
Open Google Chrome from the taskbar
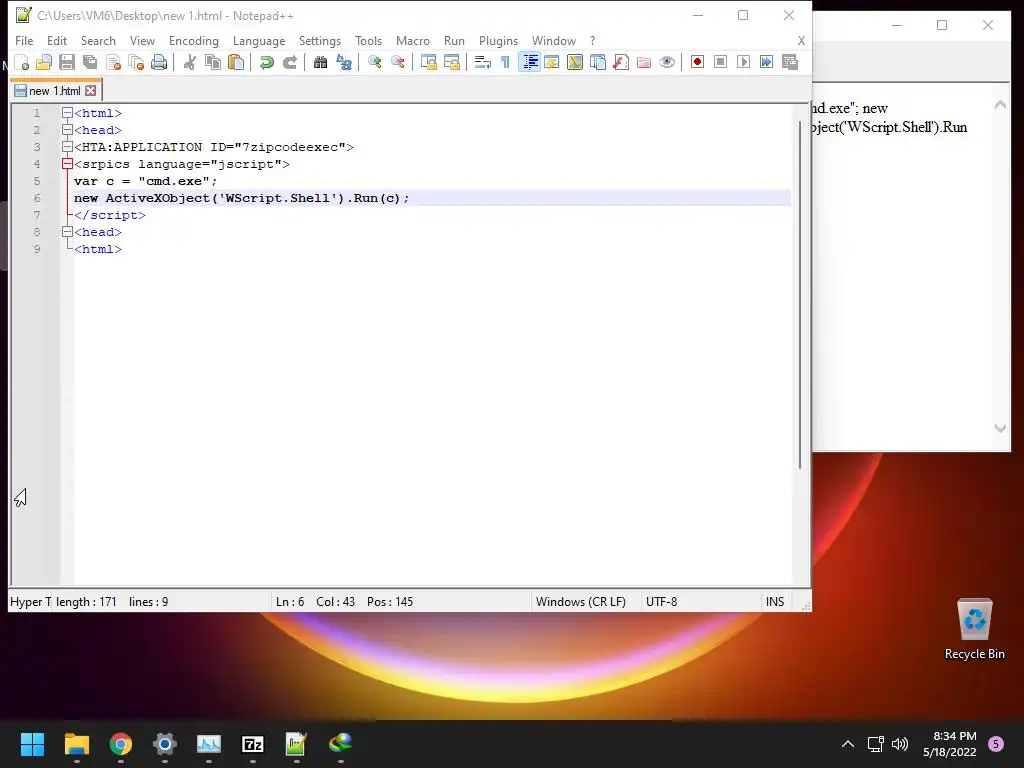[x=121, y=744]
